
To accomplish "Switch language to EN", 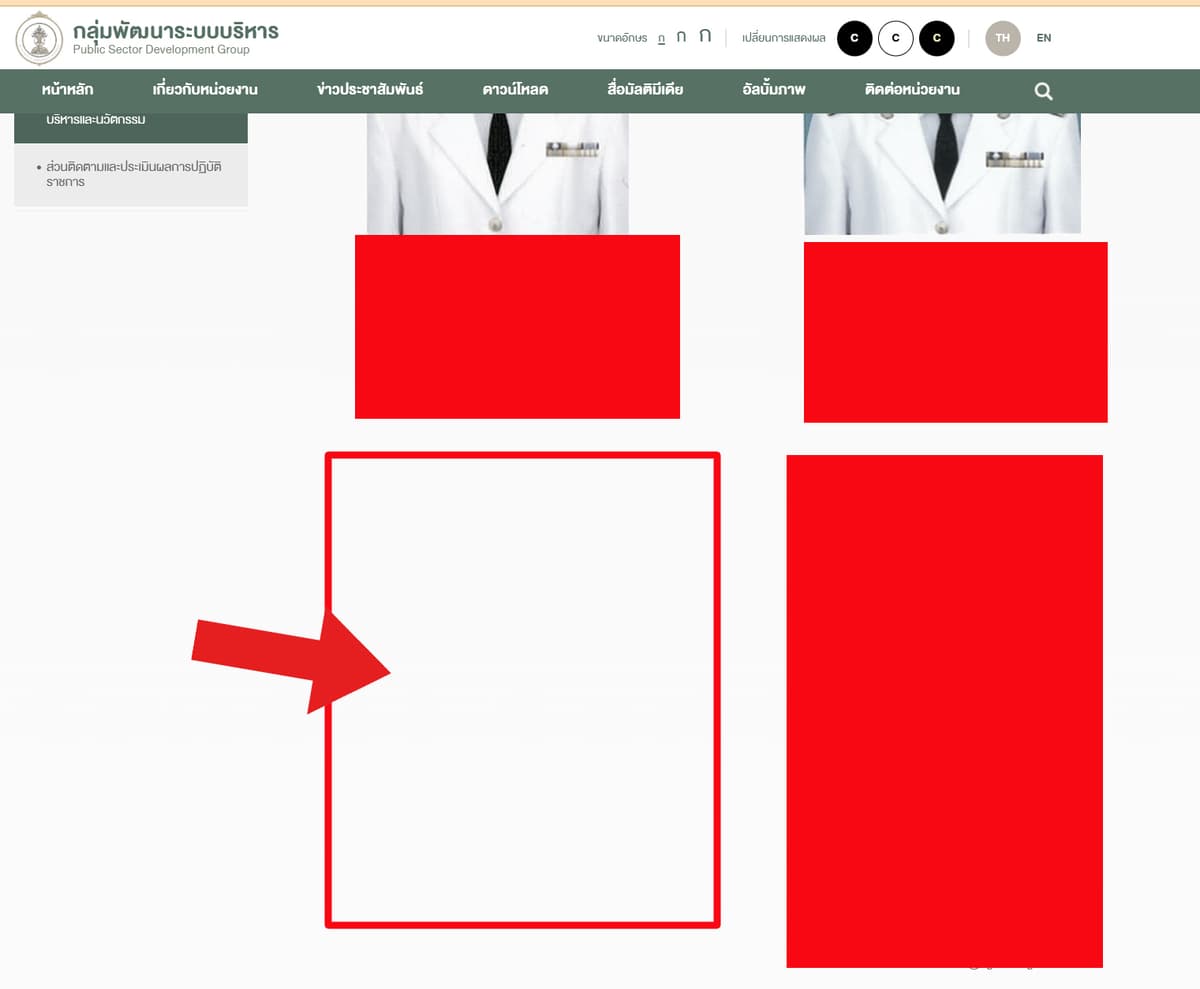I will [1044, 38].
